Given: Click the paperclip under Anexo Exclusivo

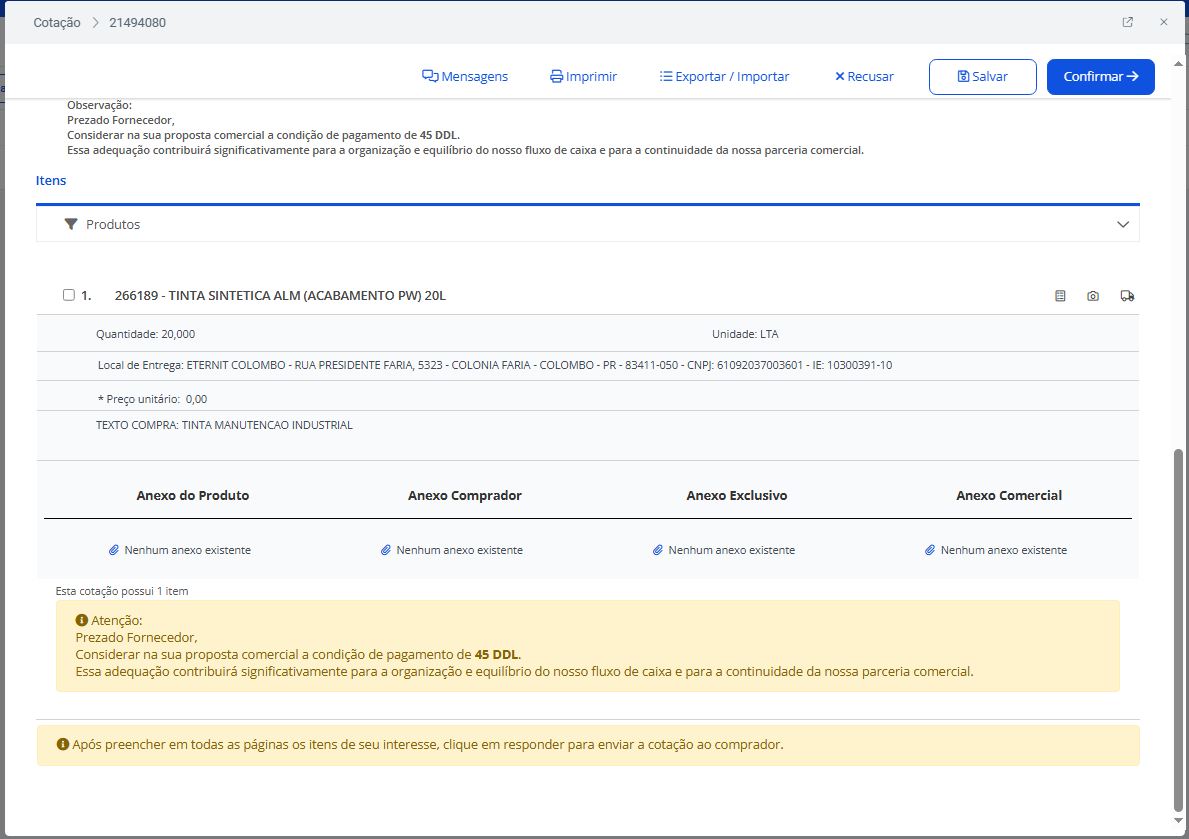Looking at the screenshot, I should tap(658, 550).
